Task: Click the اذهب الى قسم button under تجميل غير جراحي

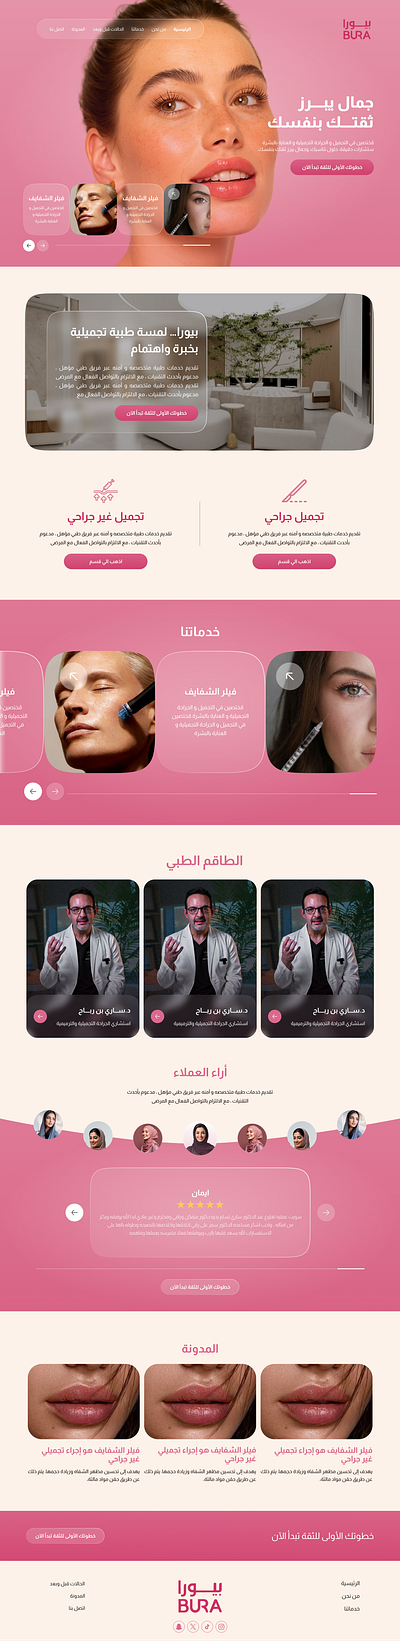Action: [x=106, y=562]
